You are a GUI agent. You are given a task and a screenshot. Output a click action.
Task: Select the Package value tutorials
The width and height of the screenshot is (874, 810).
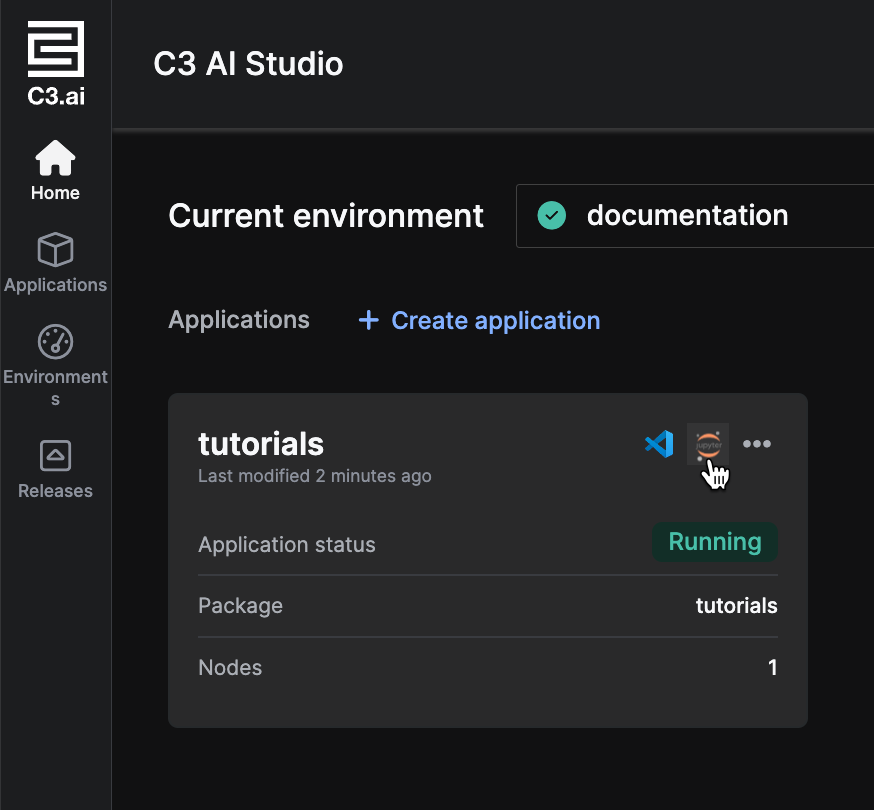point(736,605)
